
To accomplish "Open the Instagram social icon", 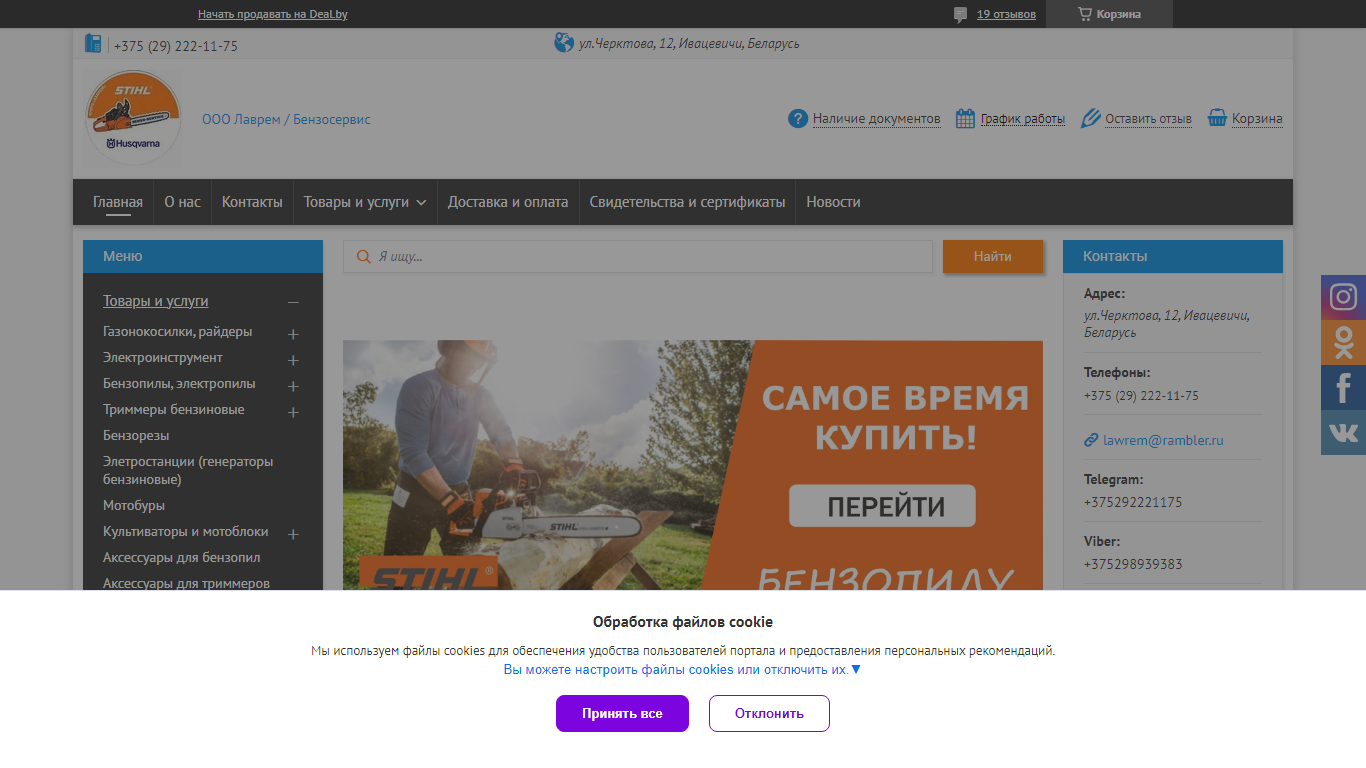I will tap(1343, 297).
